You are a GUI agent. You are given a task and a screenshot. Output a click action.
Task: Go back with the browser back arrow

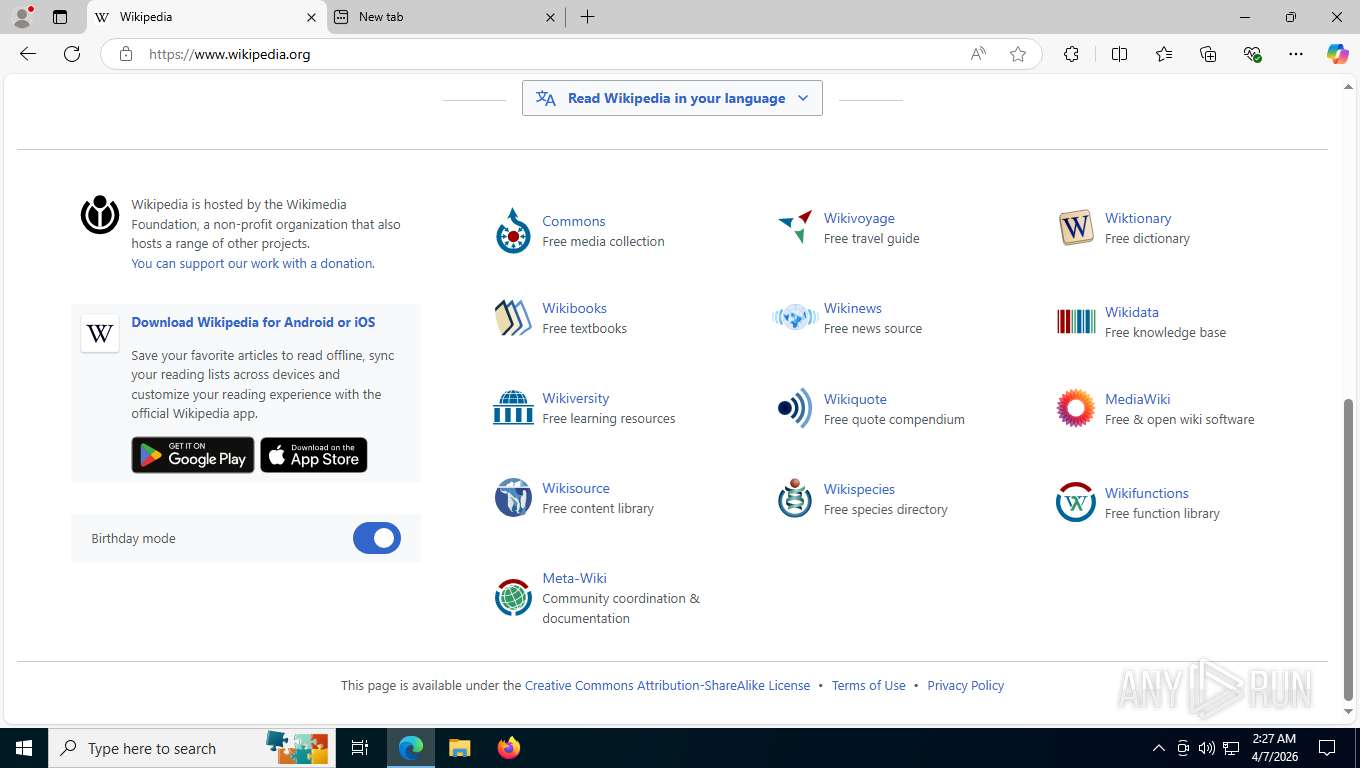click(28, 54)
